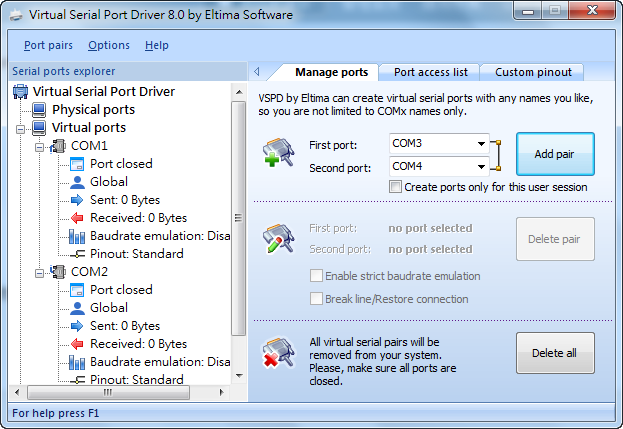This screenshot has height=429, width=623.
Task: Click the Add pair button
Action: click(555, 154)
